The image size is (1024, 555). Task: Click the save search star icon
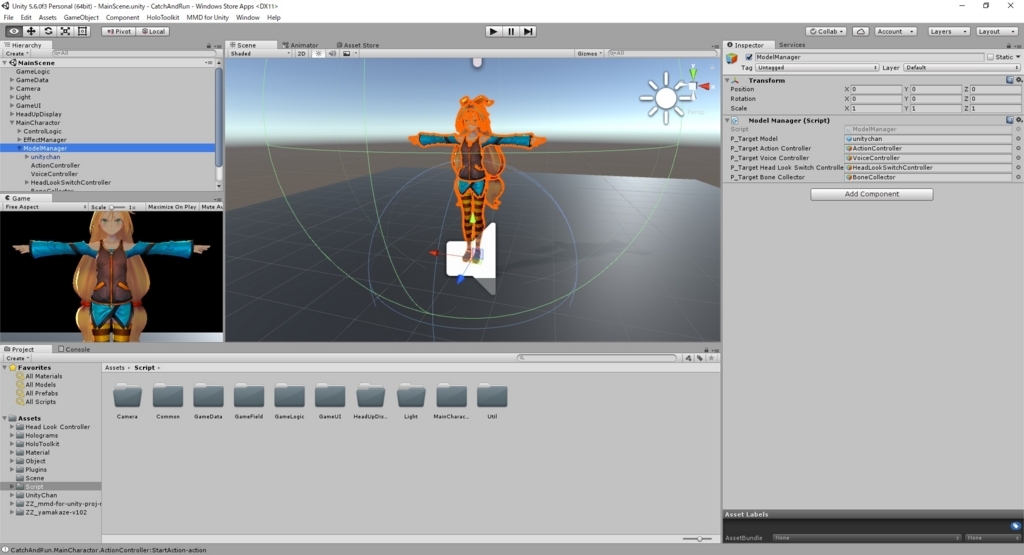tap(712, 358)
